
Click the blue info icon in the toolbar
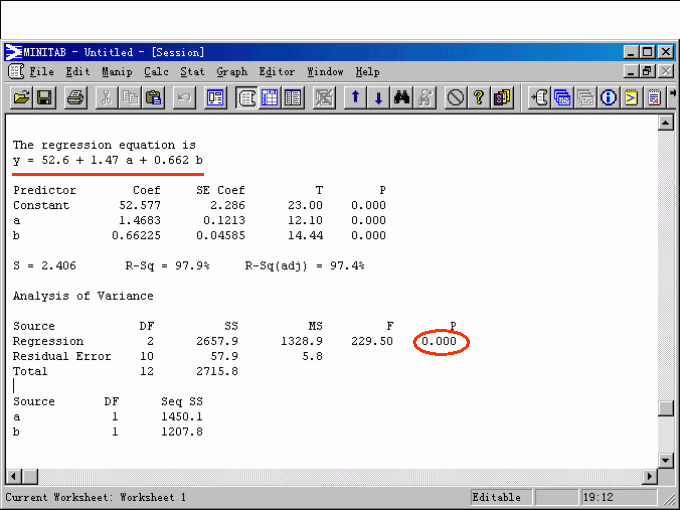(608, 98)
